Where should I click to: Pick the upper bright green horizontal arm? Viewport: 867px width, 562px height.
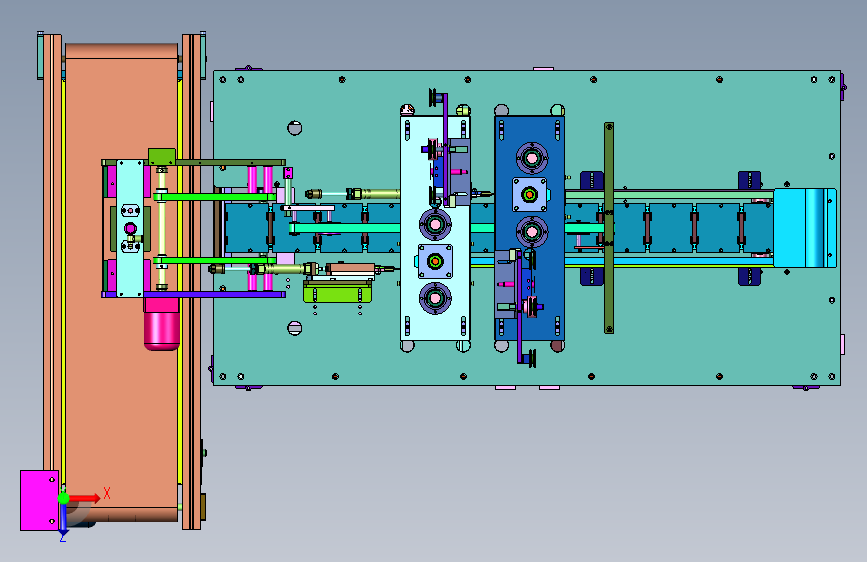click(215, 196)
